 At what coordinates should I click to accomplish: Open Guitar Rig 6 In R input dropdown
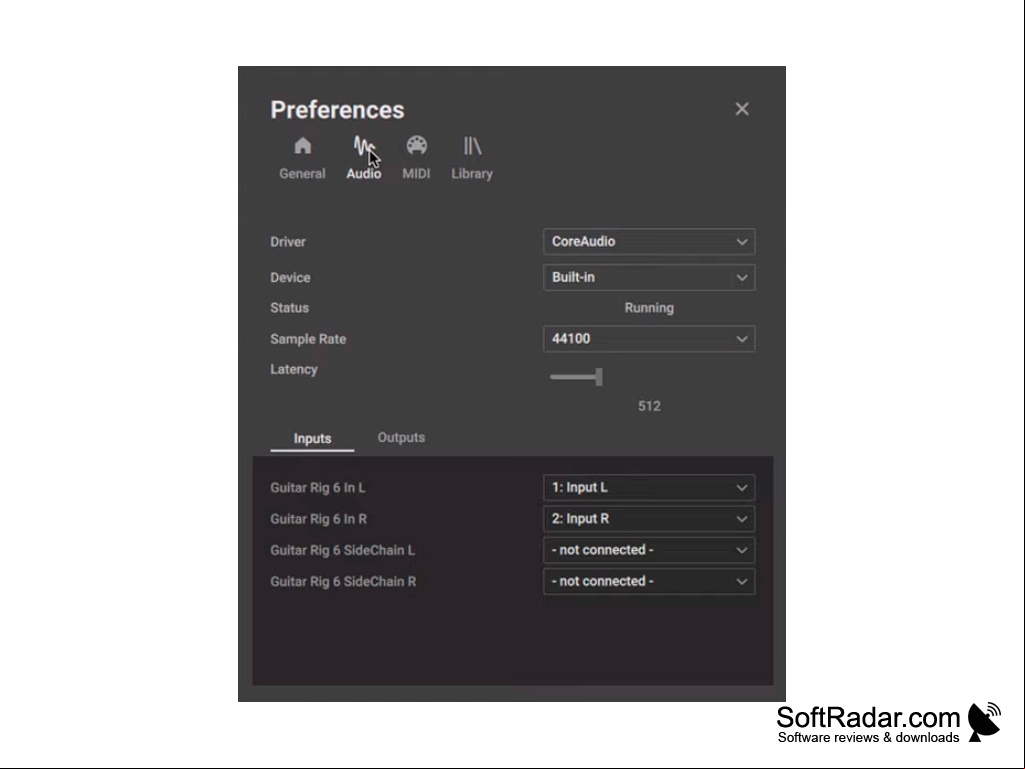(649, 519)
